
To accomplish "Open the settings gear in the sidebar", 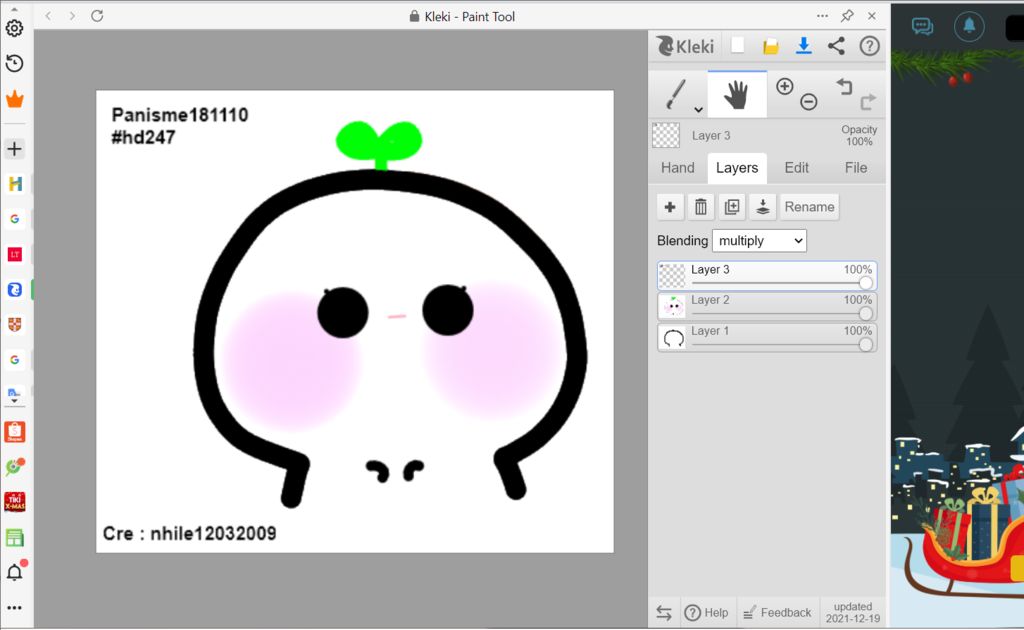I will (x=14, y=28).
